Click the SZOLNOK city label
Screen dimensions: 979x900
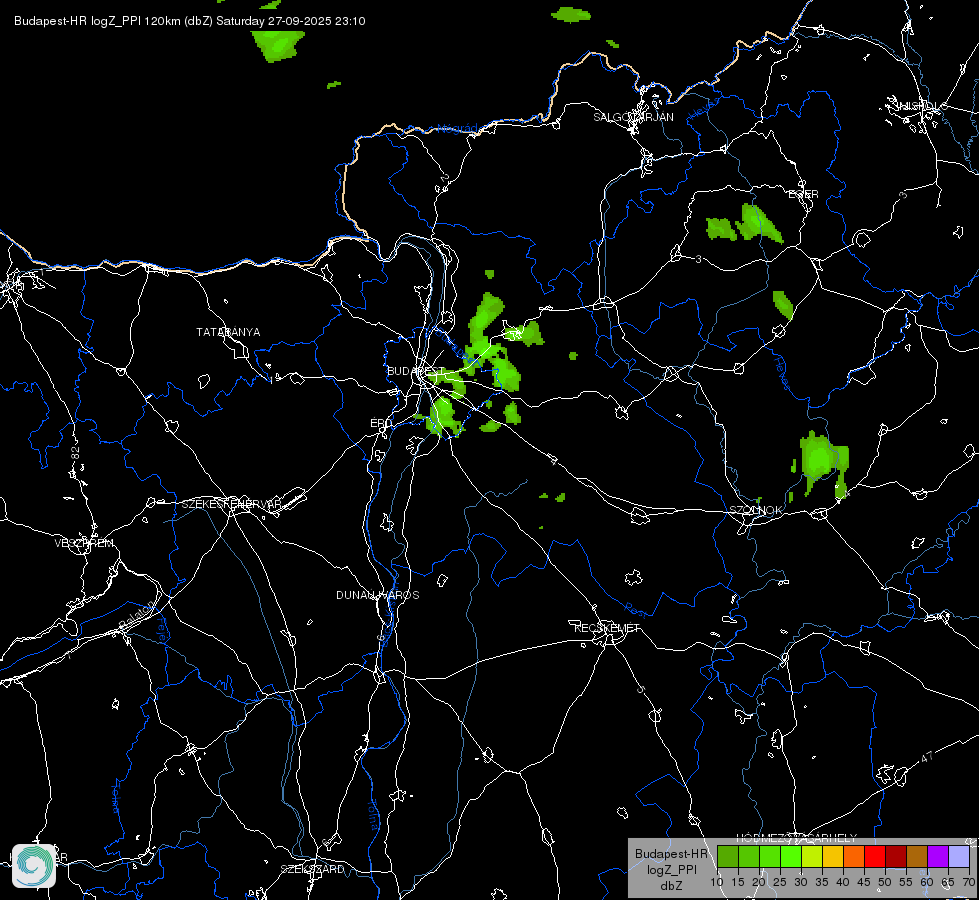tap(755, 510)
